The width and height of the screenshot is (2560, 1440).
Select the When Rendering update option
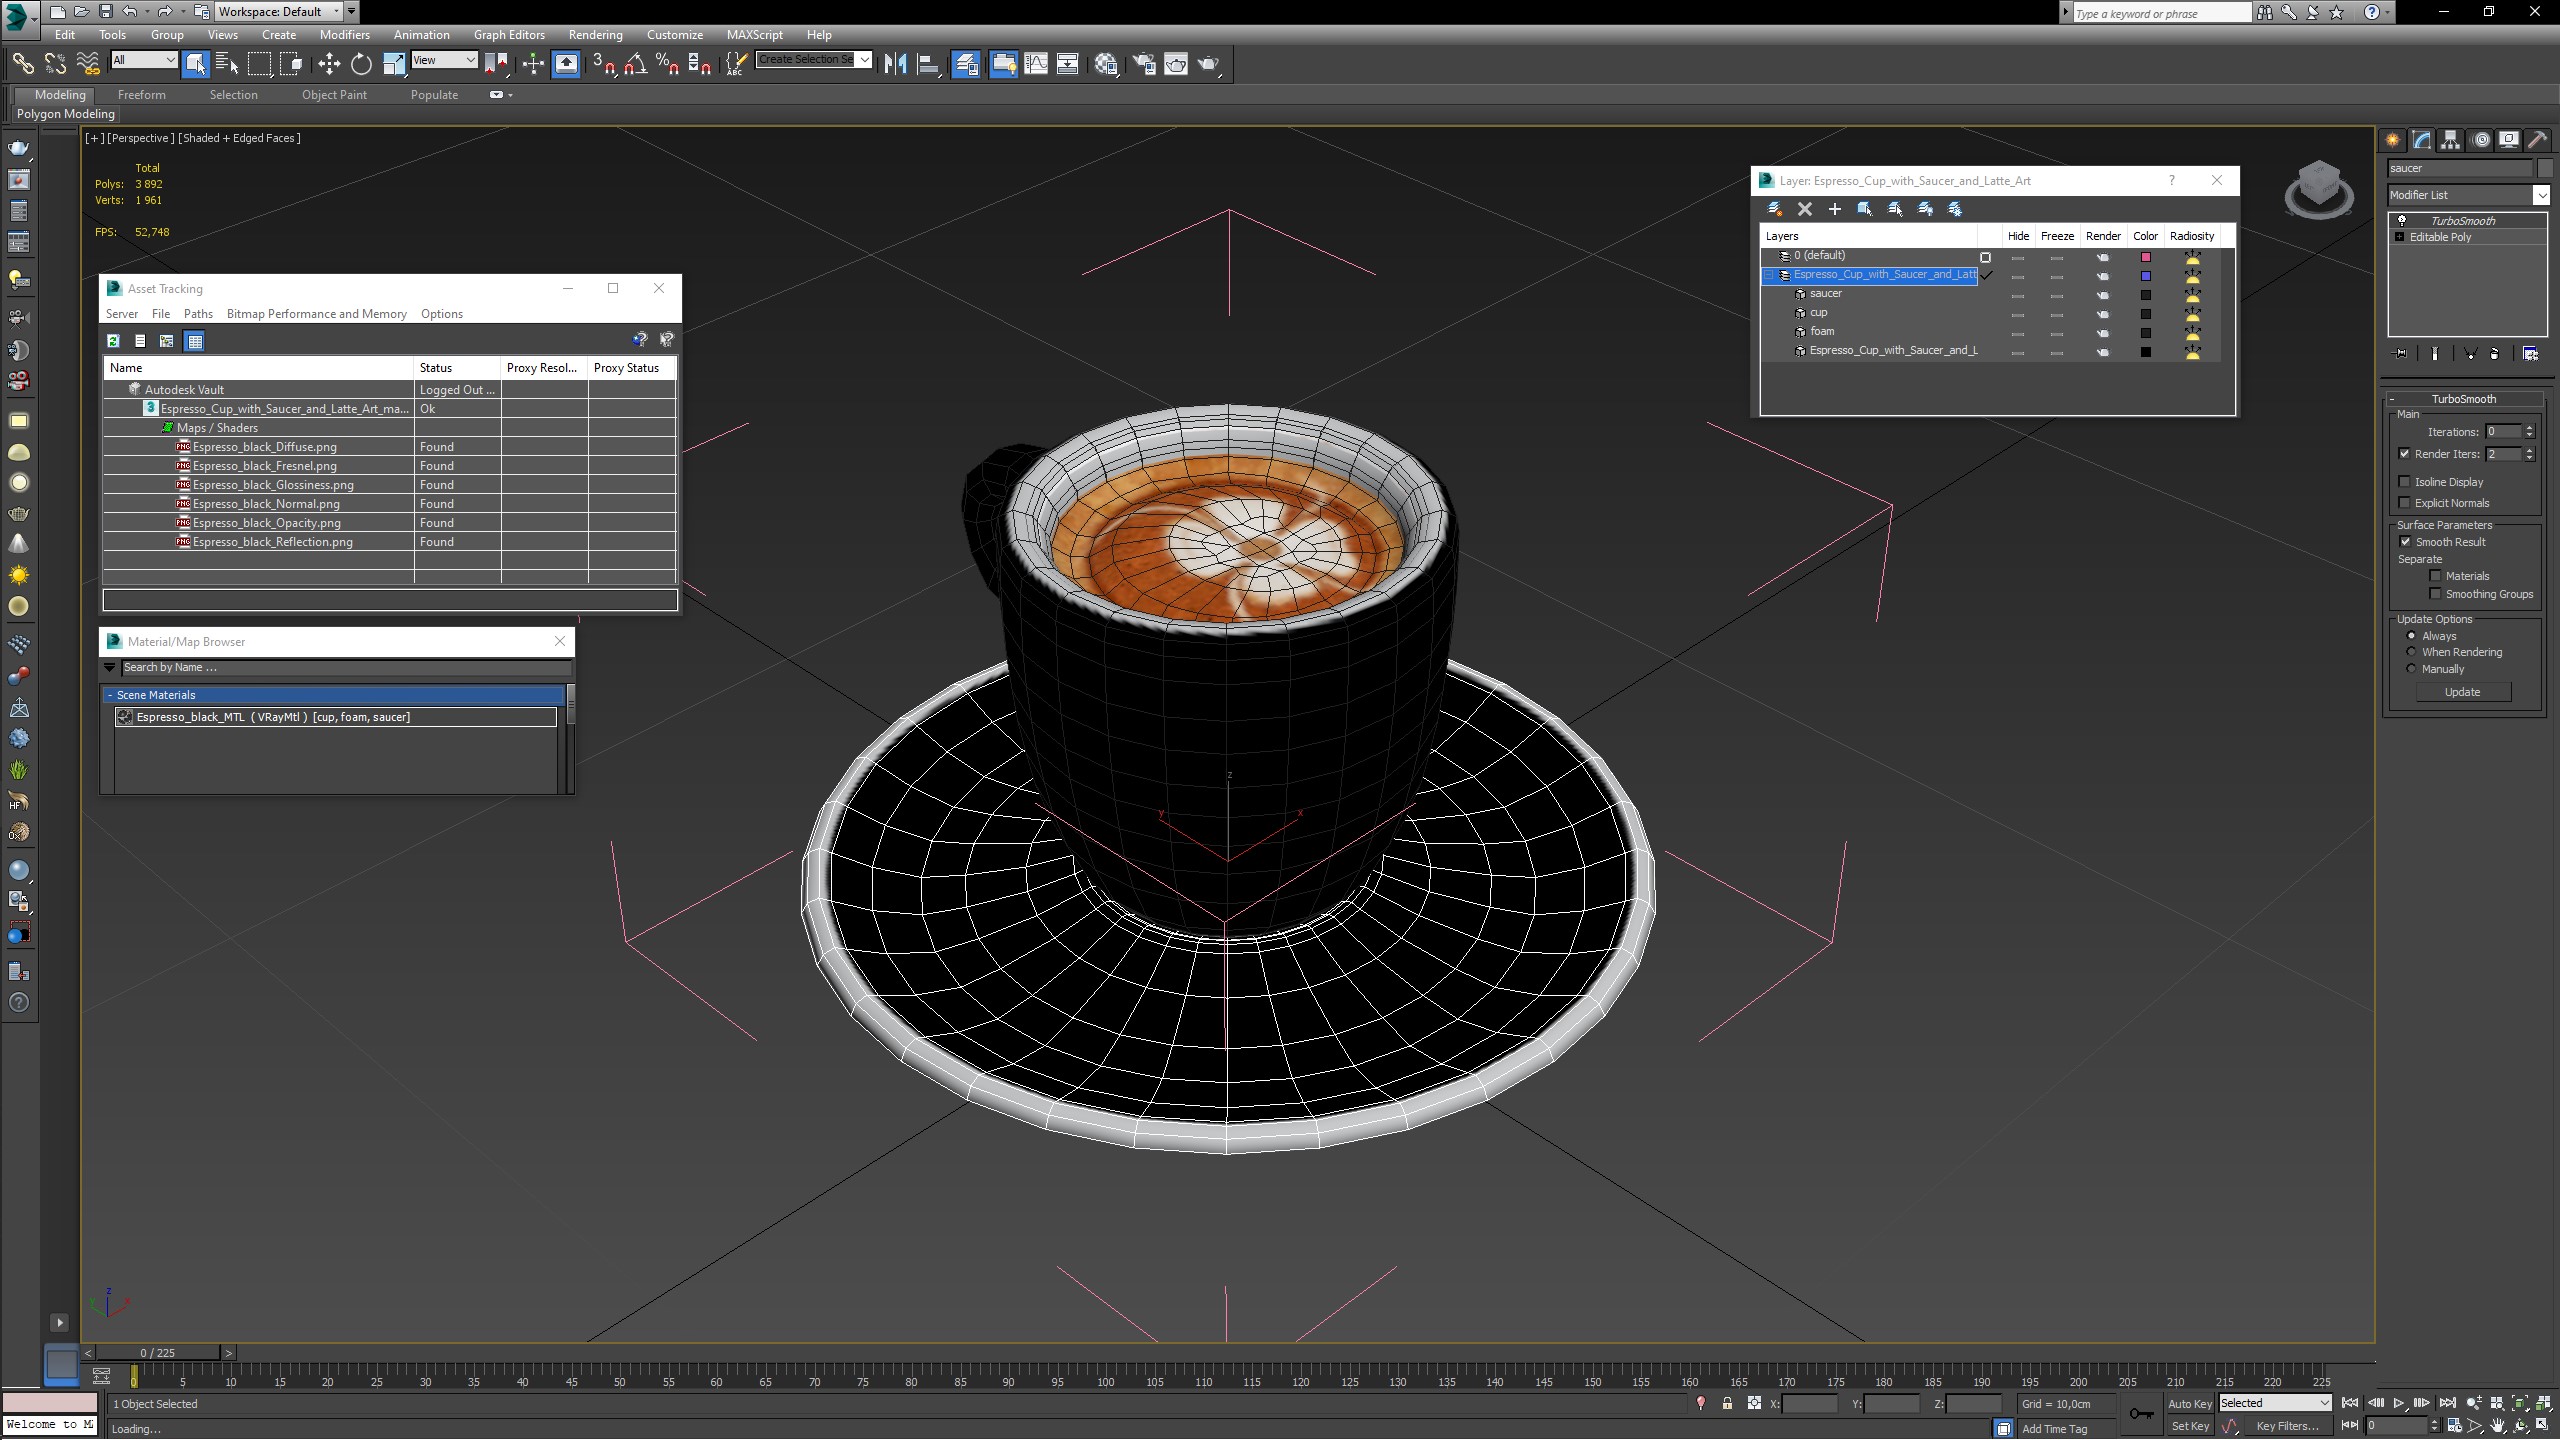click(2411, 652)
